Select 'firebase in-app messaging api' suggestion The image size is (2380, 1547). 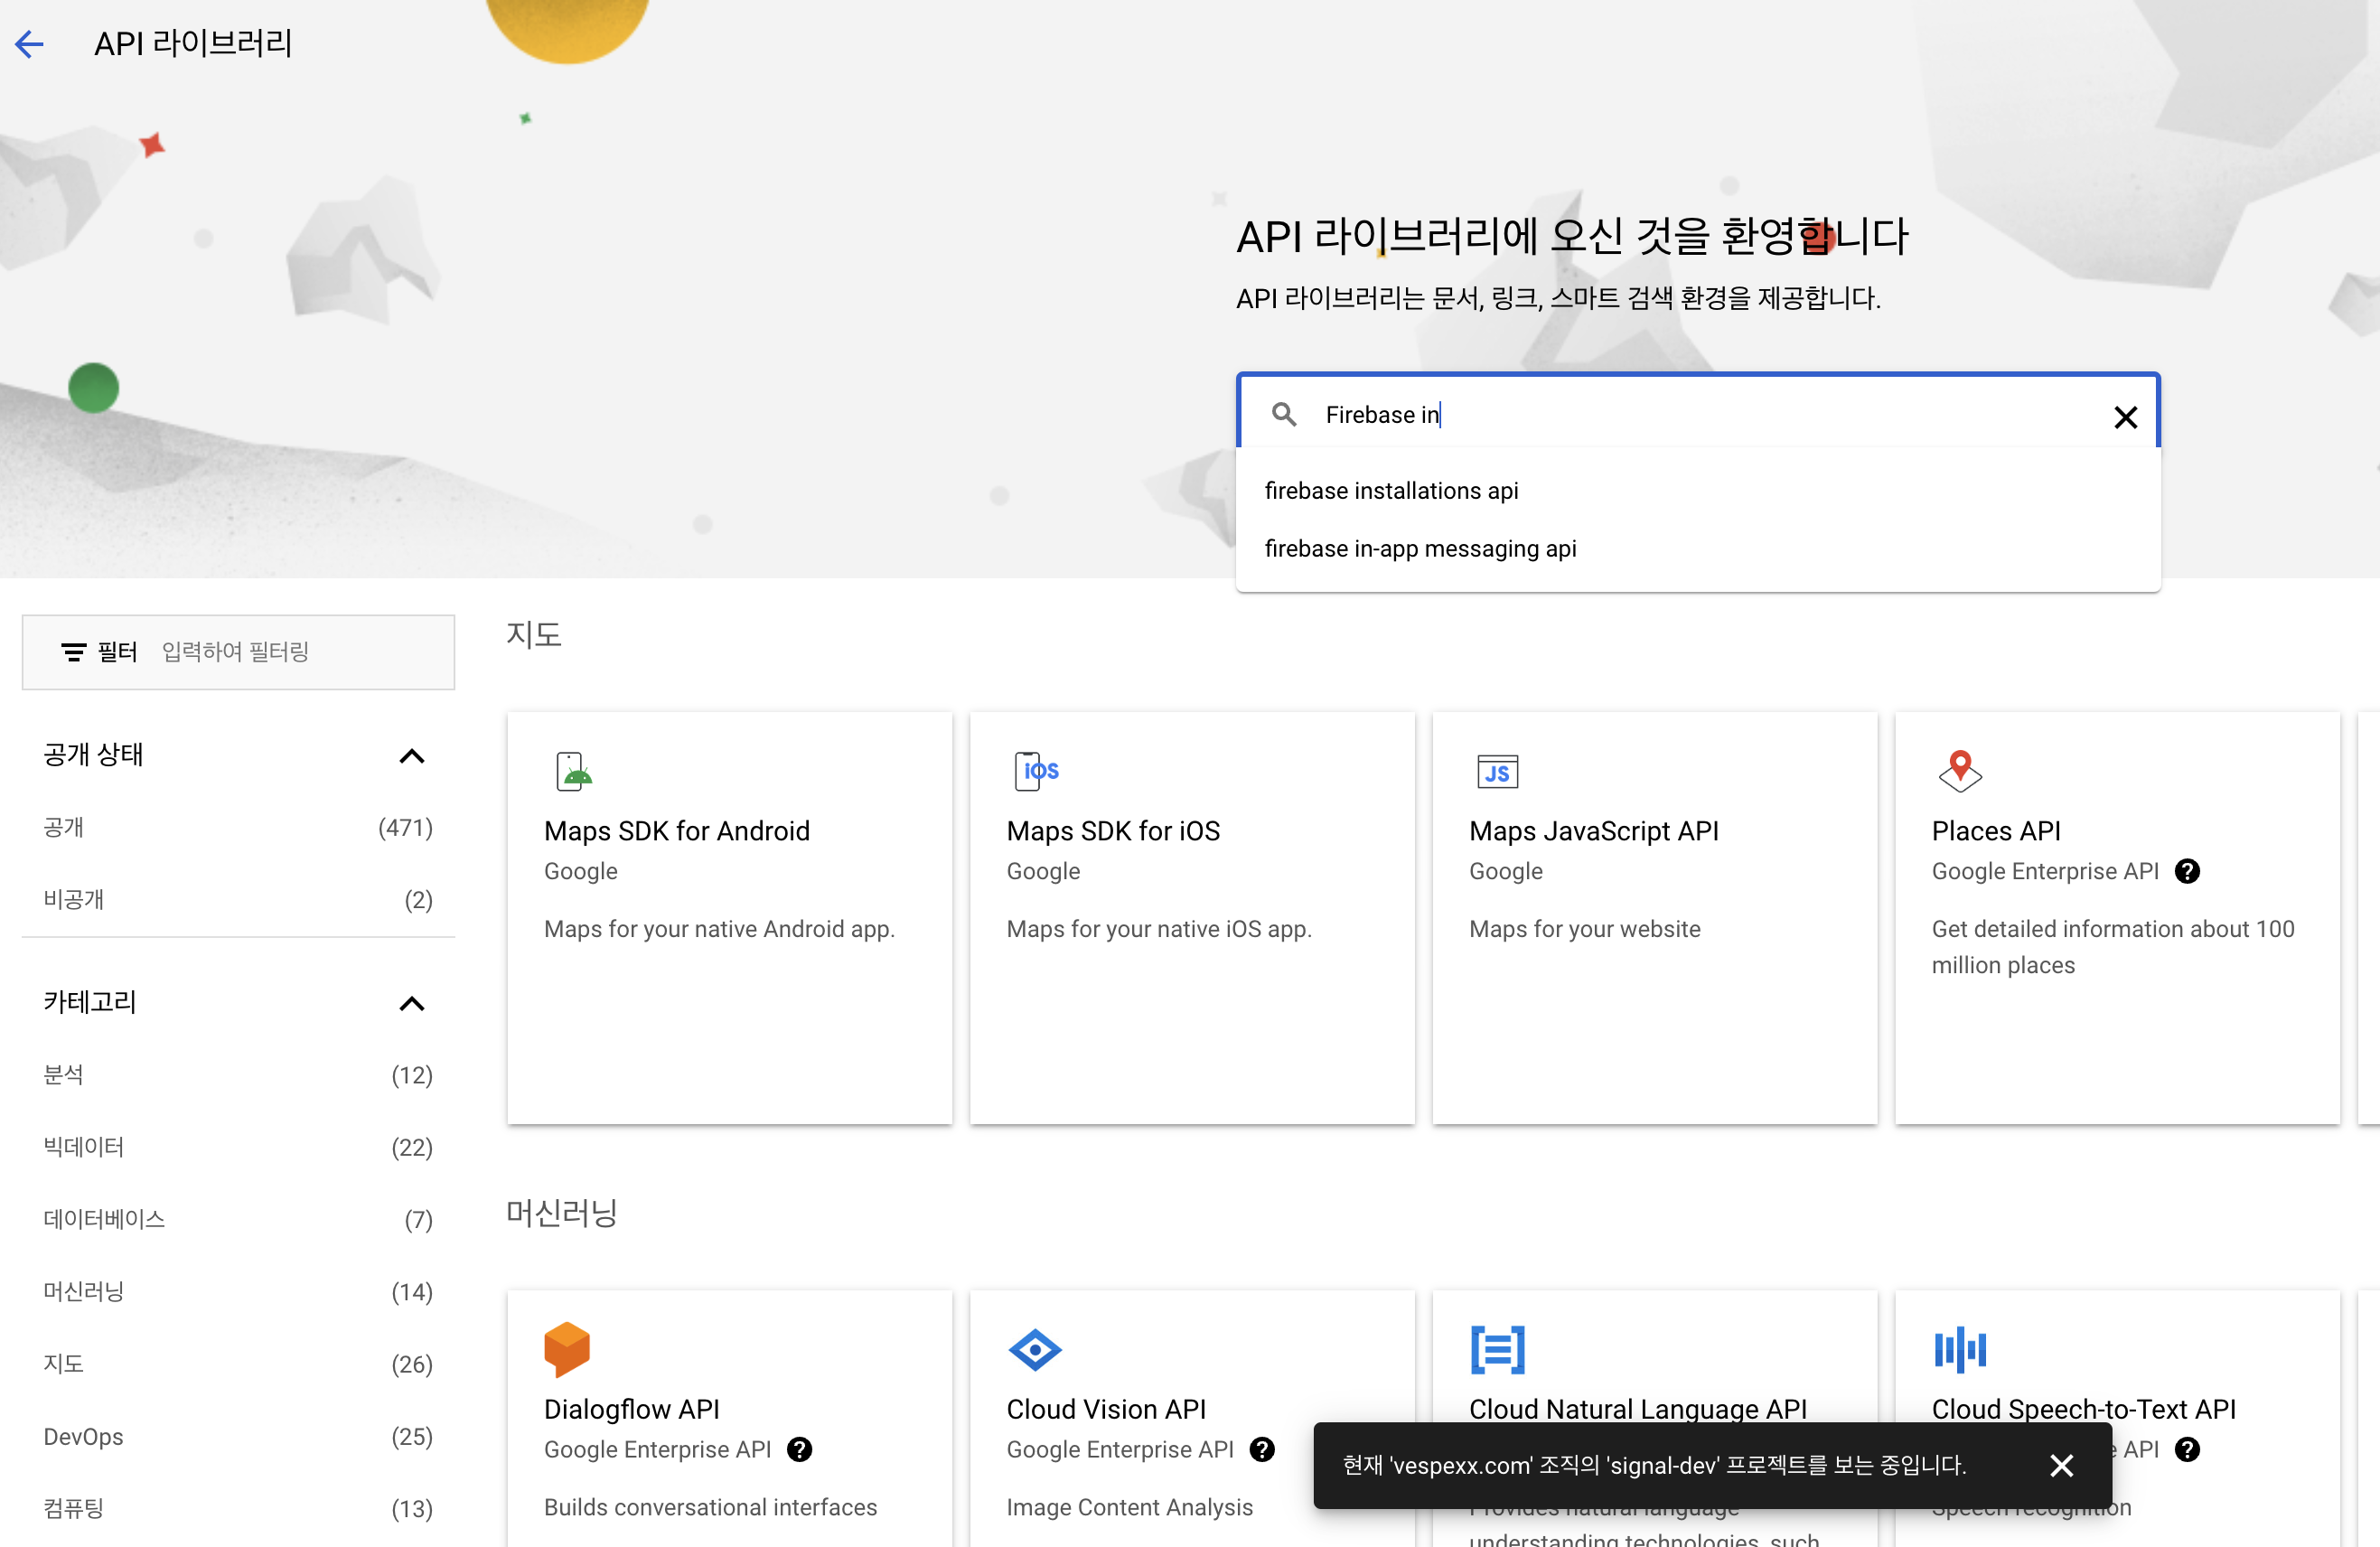click(1420, 549)
